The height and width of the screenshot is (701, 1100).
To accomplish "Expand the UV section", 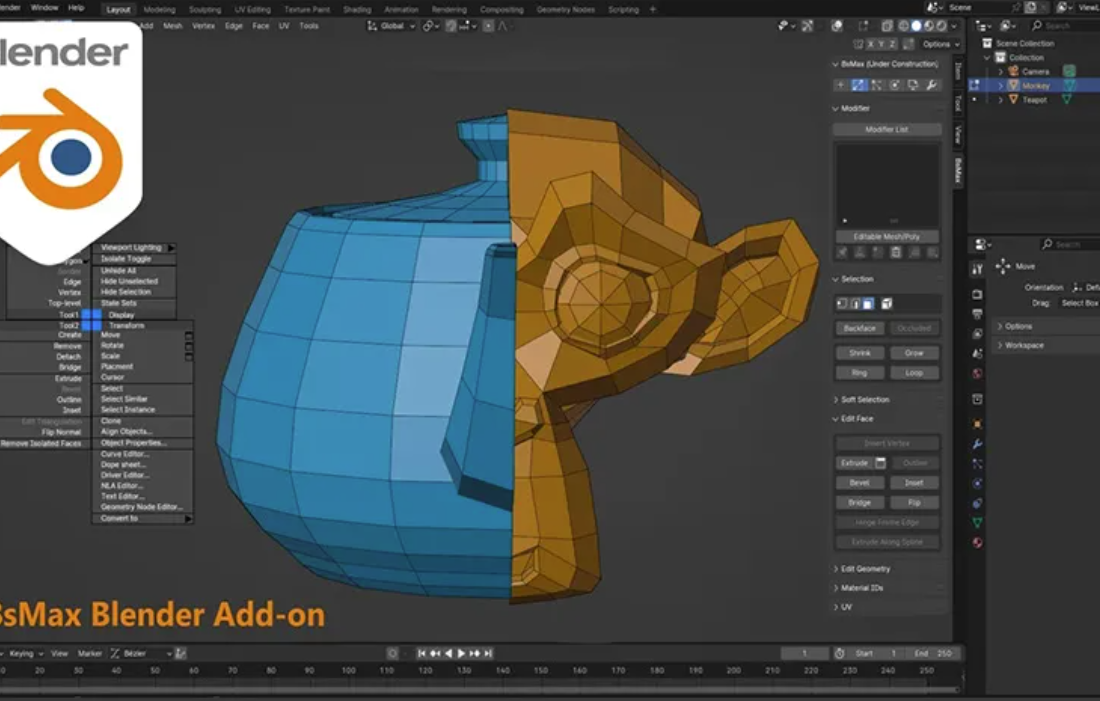I will tap(836, 607).
